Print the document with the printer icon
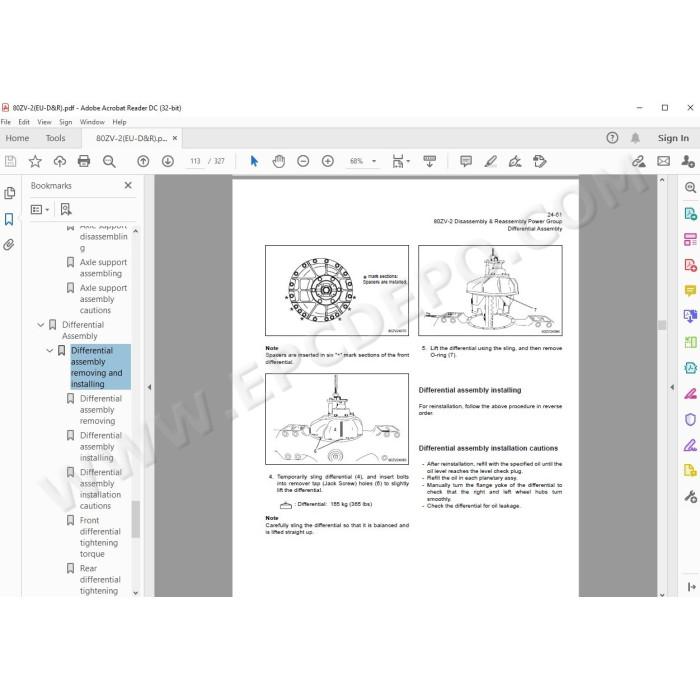 pyautogui.click(x=84, y=161)
